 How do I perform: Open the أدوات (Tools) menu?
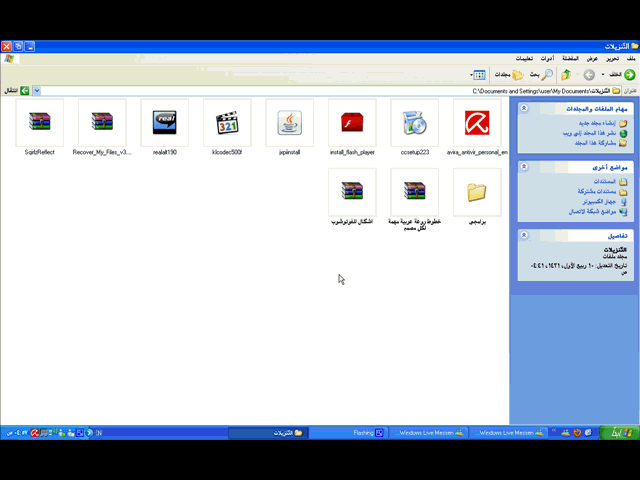tap(547, 59)
